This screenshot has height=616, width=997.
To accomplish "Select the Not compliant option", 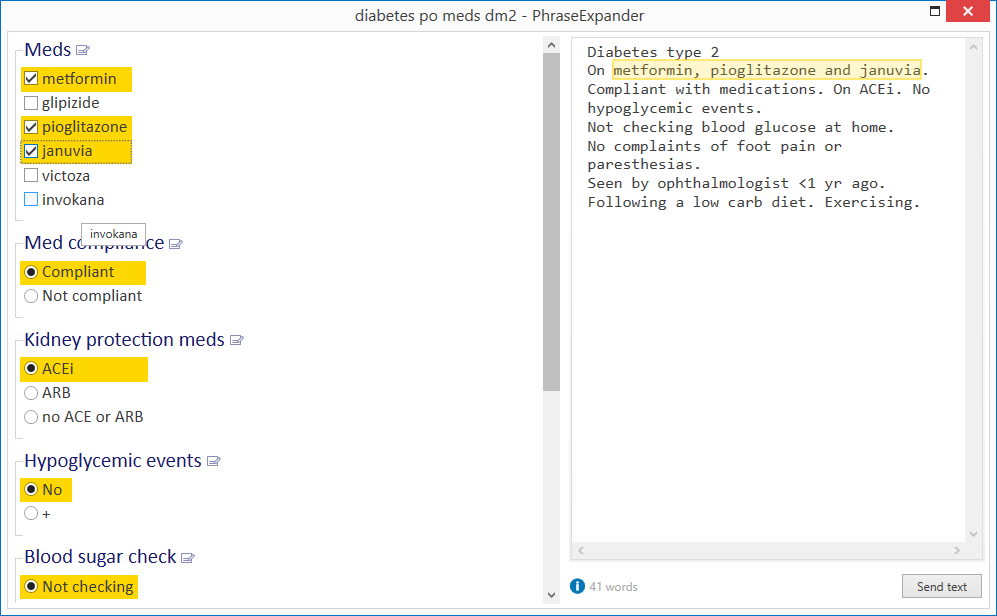I will 31,296.
